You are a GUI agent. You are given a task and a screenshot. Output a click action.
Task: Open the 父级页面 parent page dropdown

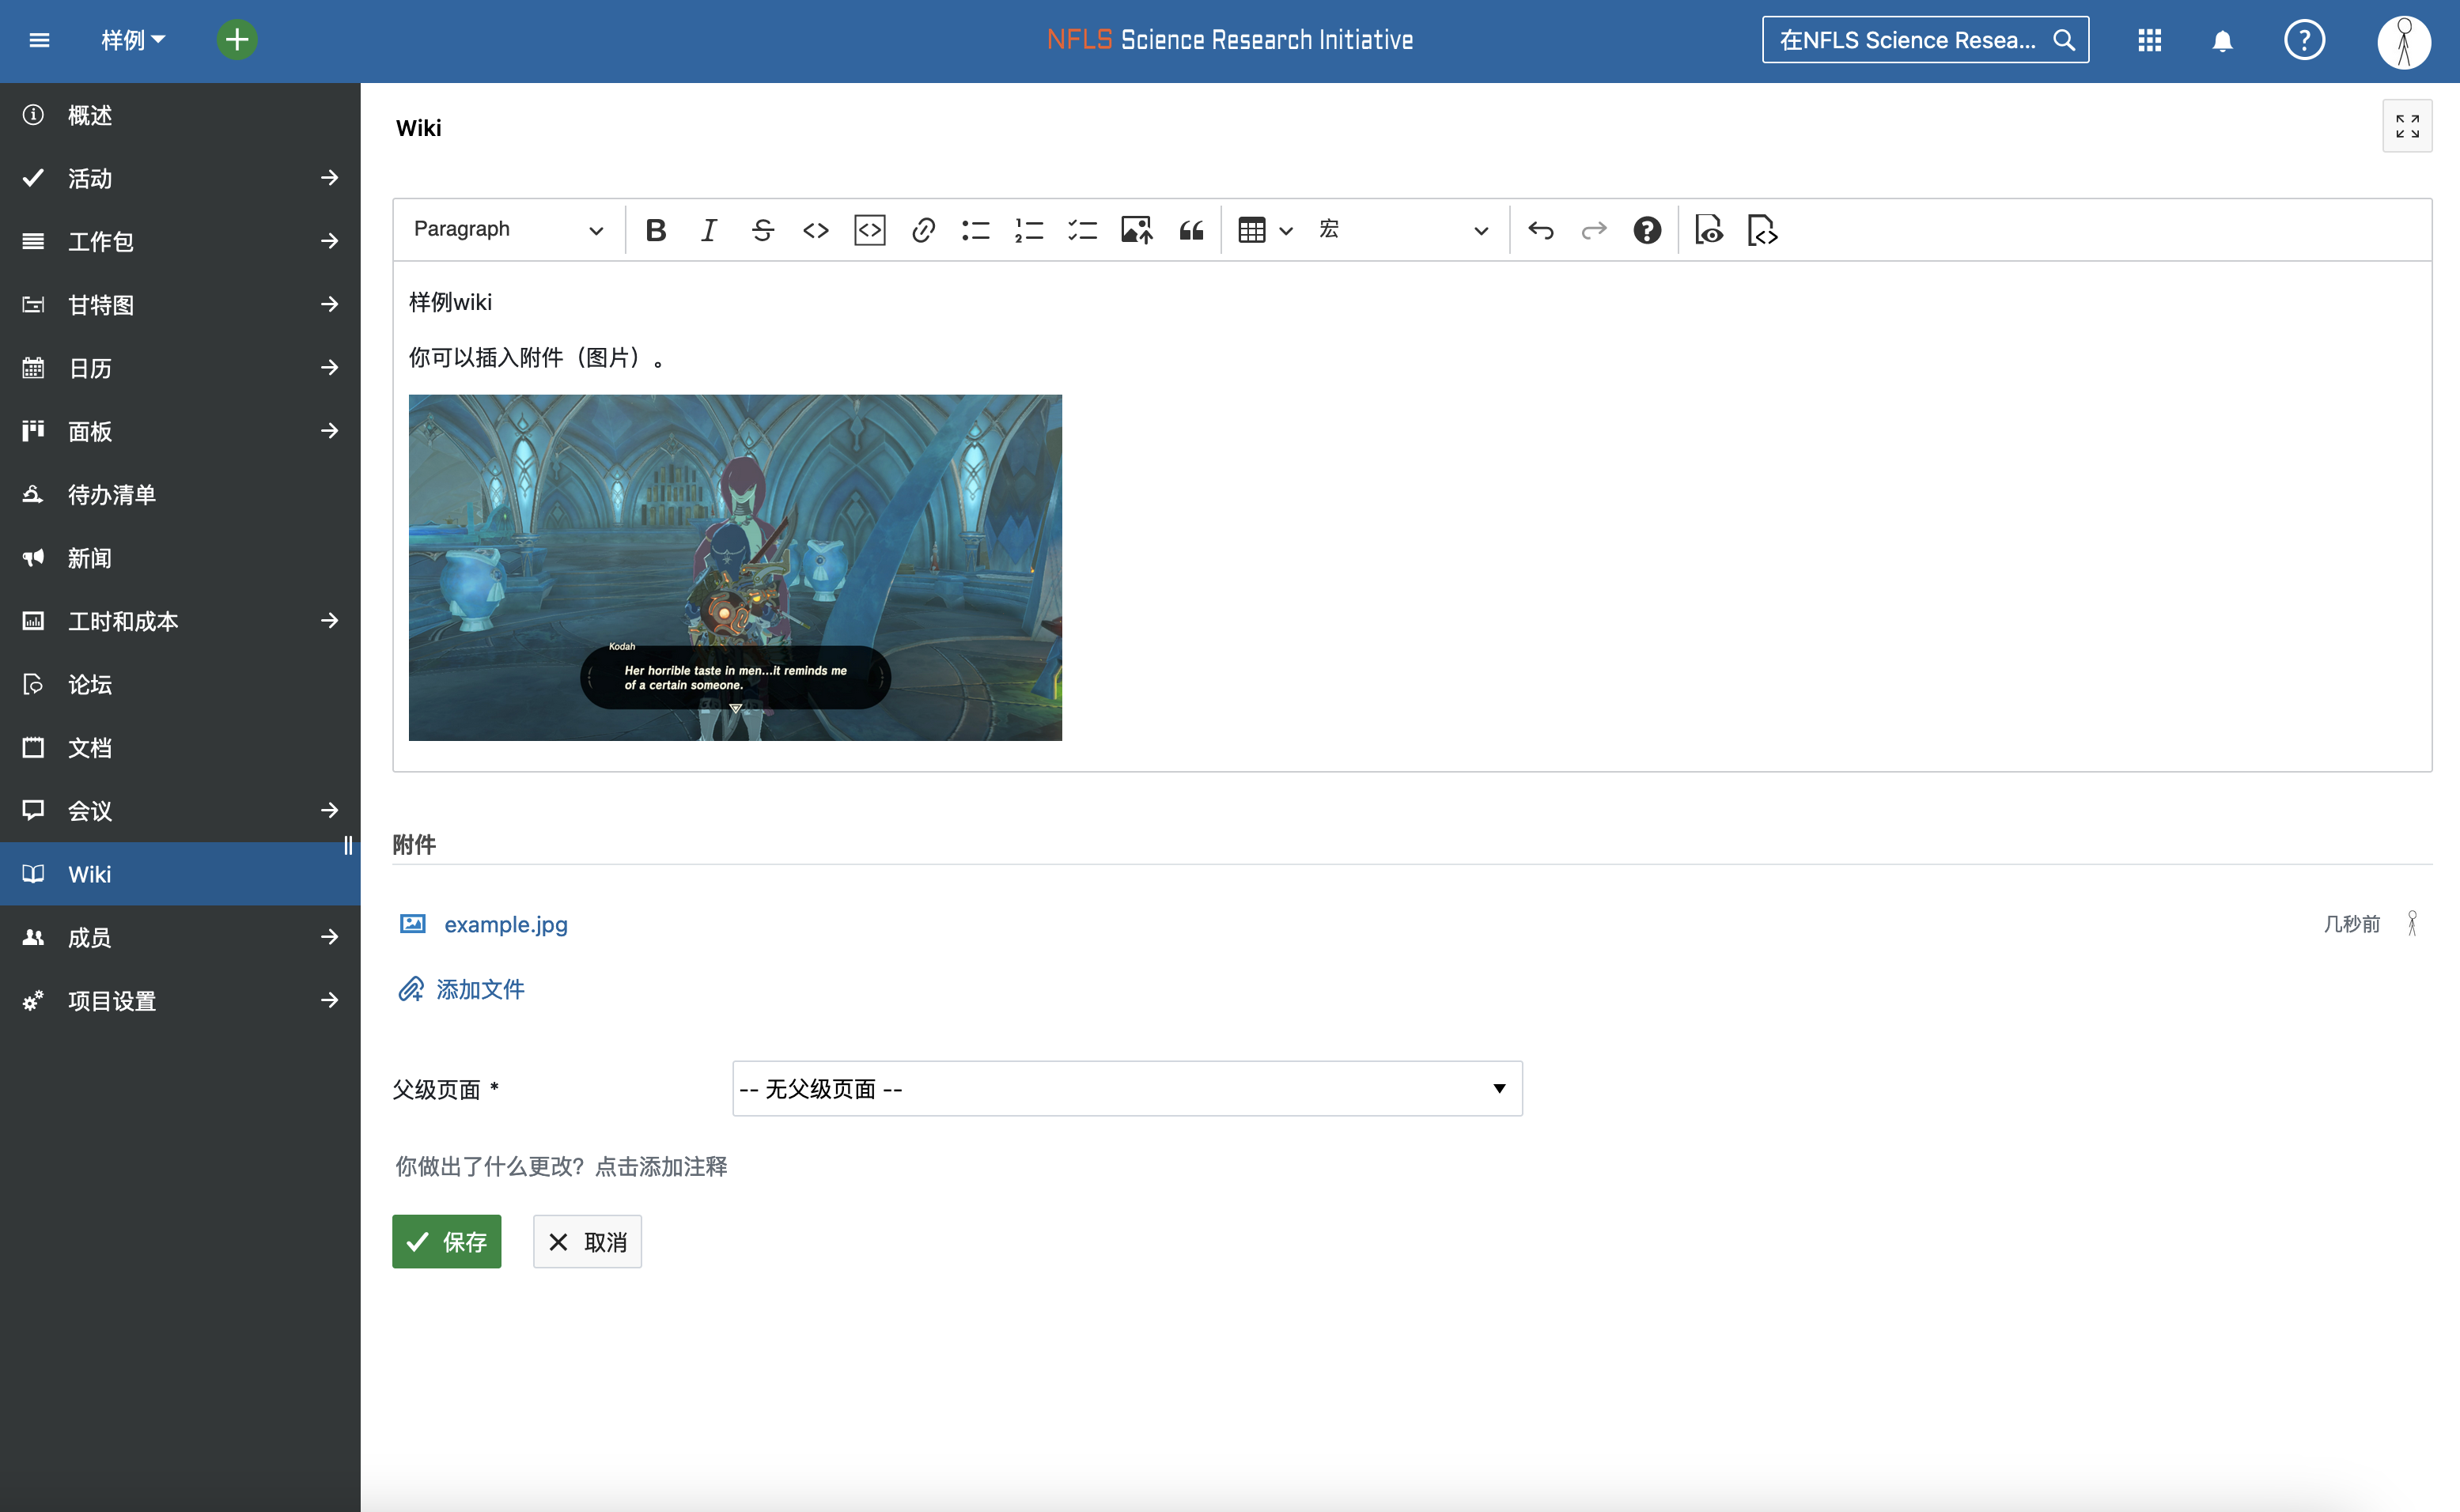tap(1126, 1088)
